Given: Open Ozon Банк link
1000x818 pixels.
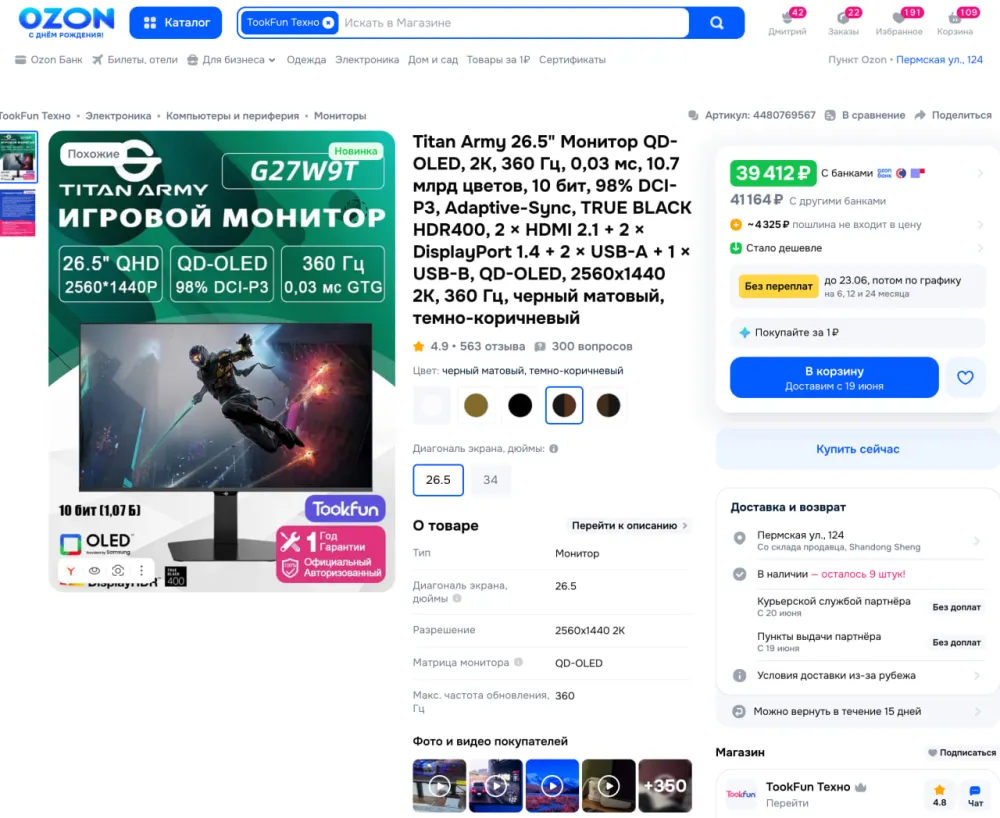Looking at the screenshot, I should pyautogui.click(x=49, y=59).
